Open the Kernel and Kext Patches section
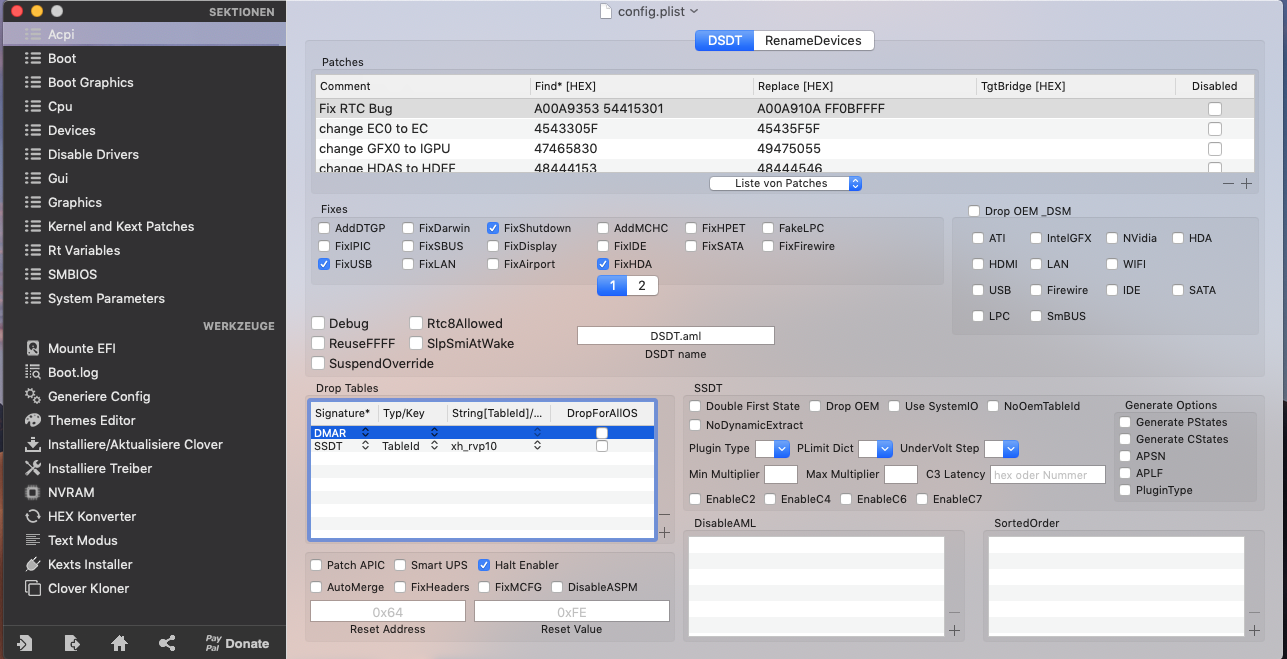Image resolution: width=1287 pixels, height=659 pixels. (121, 226)
